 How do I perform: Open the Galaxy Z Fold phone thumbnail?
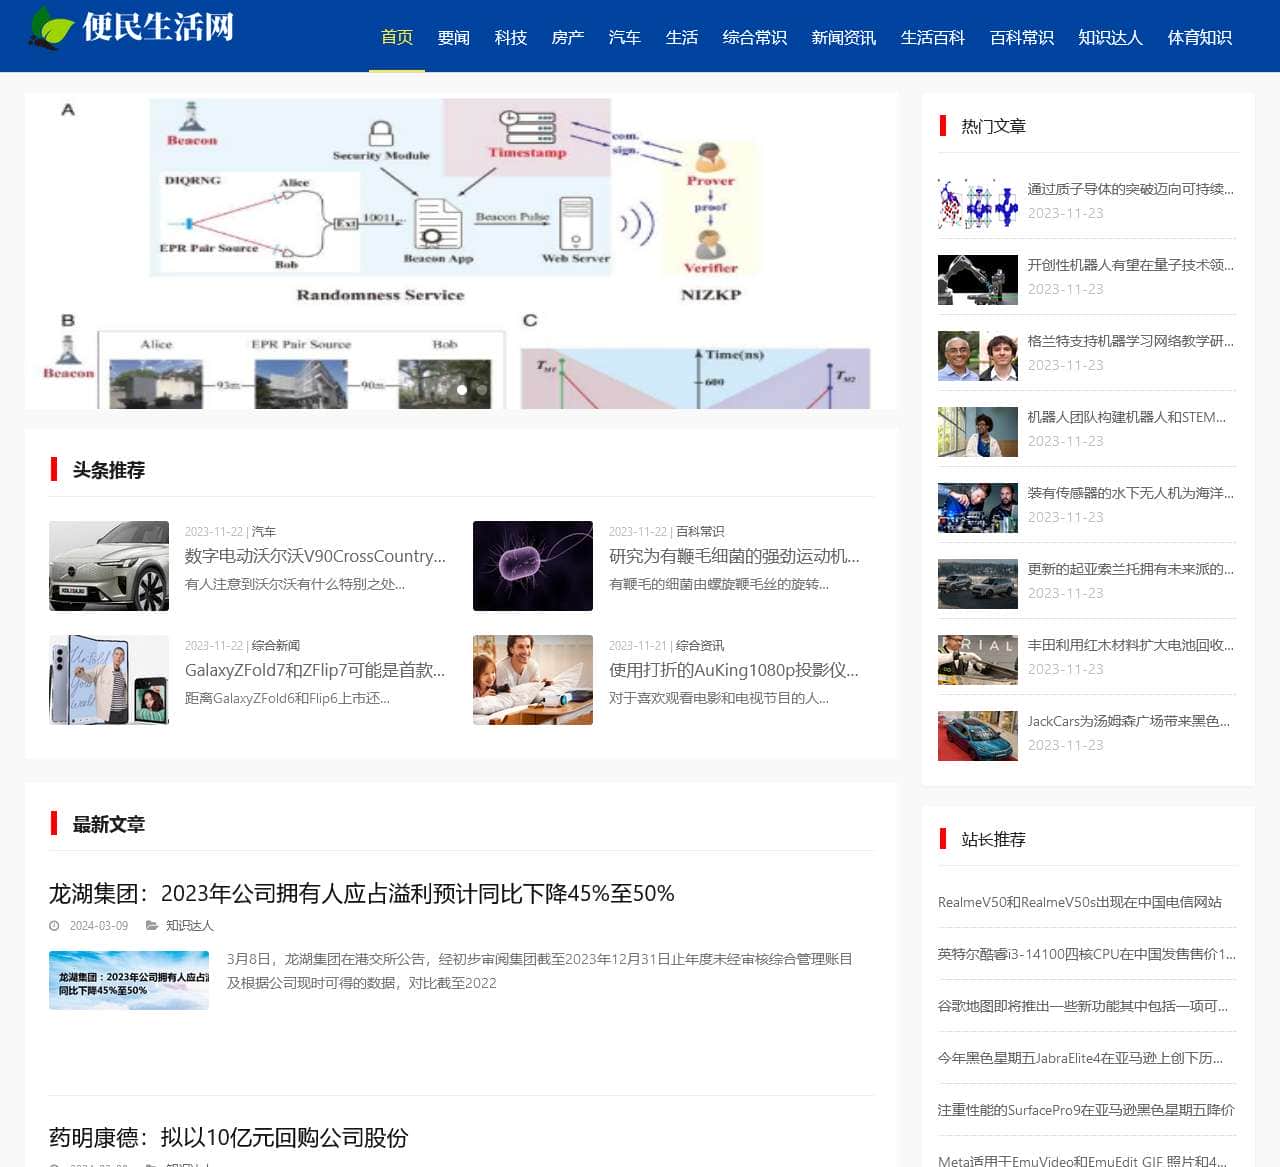(x=109, y=680)
